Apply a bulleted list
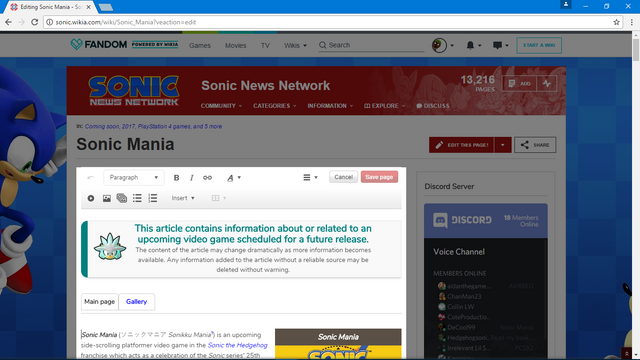 (x=137, y=198)
